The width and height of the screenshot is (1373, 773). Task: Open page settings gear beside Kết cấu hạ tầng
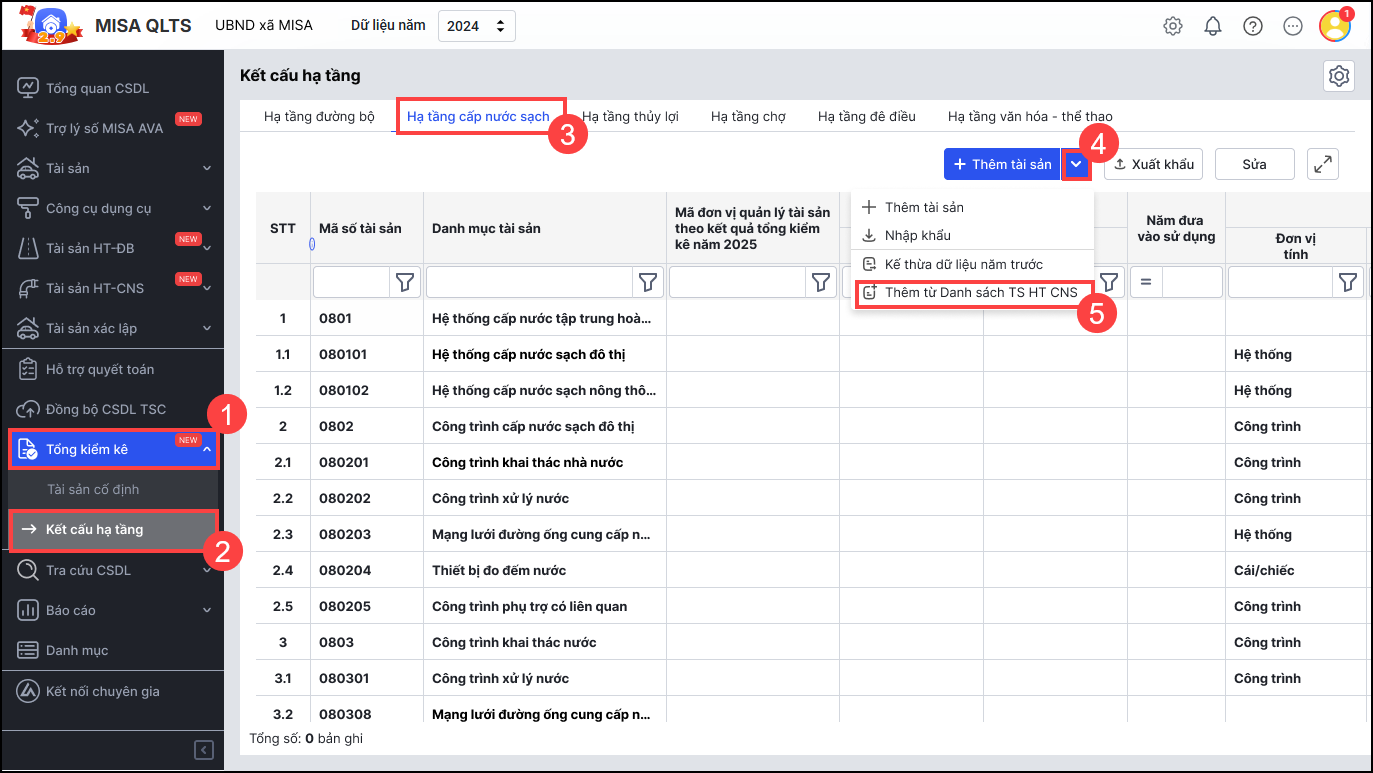pyautogui.click(x=1339, y=76)
